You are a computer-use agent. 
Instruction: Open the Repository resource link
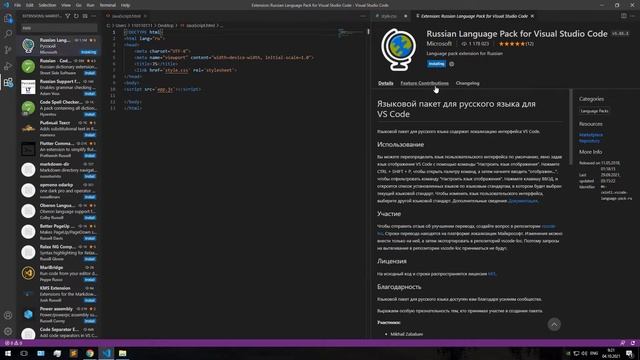point(589,141)
